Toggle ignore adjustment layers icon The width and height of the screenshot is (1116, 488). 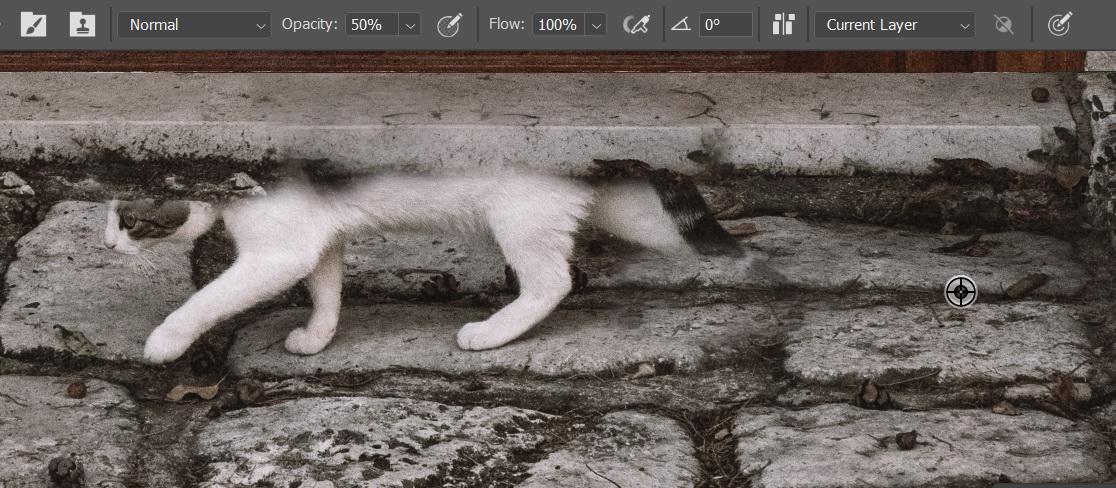tap(1006, 25)
